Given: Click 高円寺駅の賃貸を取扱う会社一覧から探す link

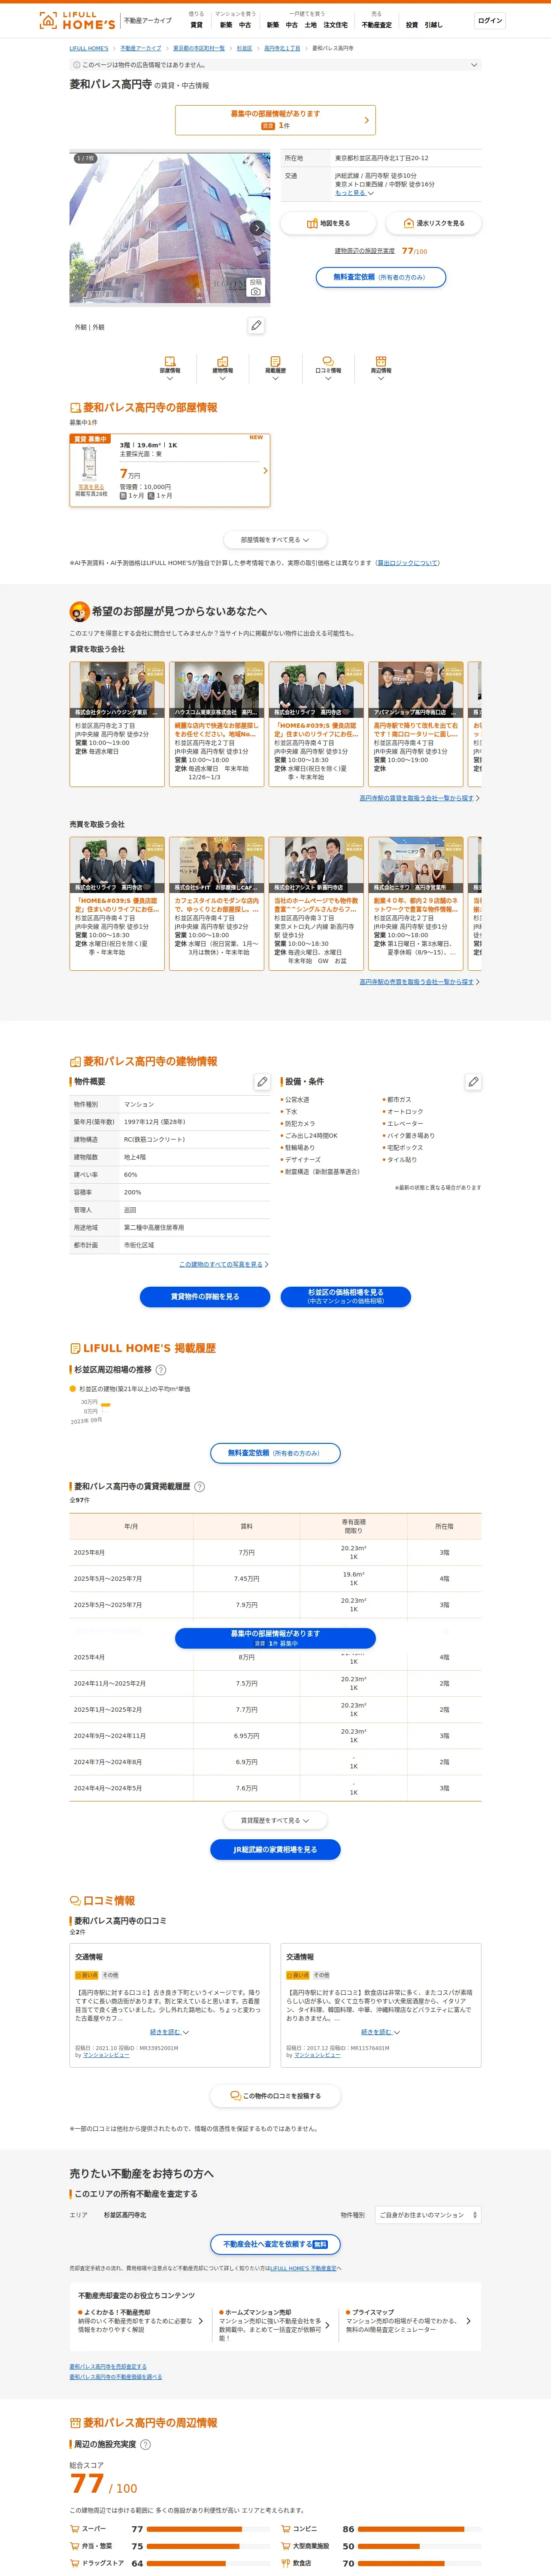Looking at the screenshot, I should [x=417, y=798].
